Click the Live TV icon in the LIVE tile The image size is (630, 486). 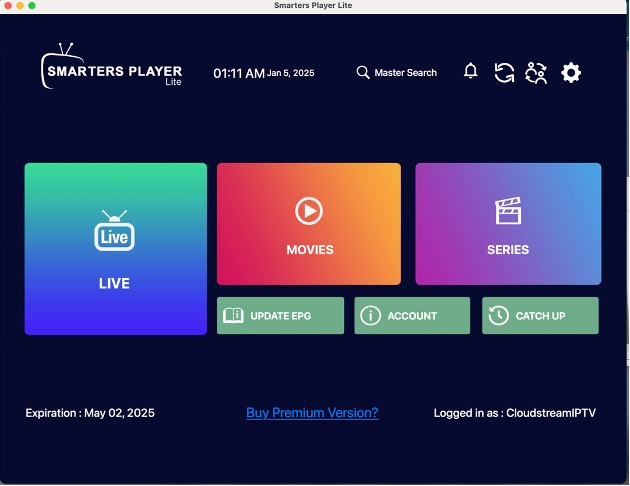(x=115, y=231)
